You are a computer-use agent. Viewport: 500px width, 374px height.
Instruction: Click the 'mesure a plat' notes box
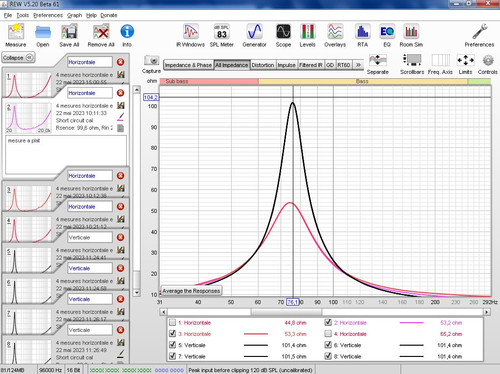point(66,155)
